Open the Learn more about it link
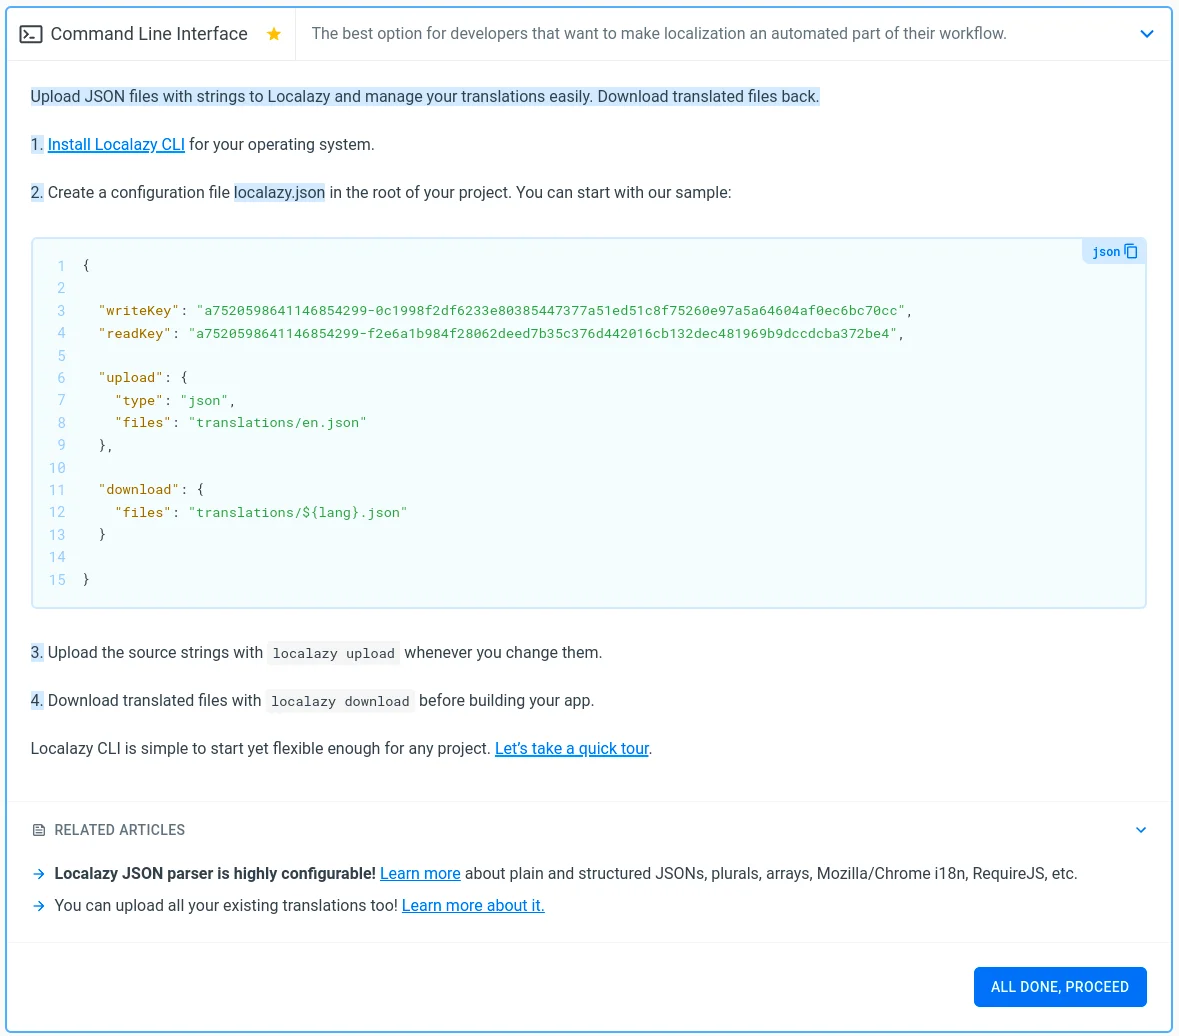The height and width of the screenshot is (1036, 1179). [473, 906]
